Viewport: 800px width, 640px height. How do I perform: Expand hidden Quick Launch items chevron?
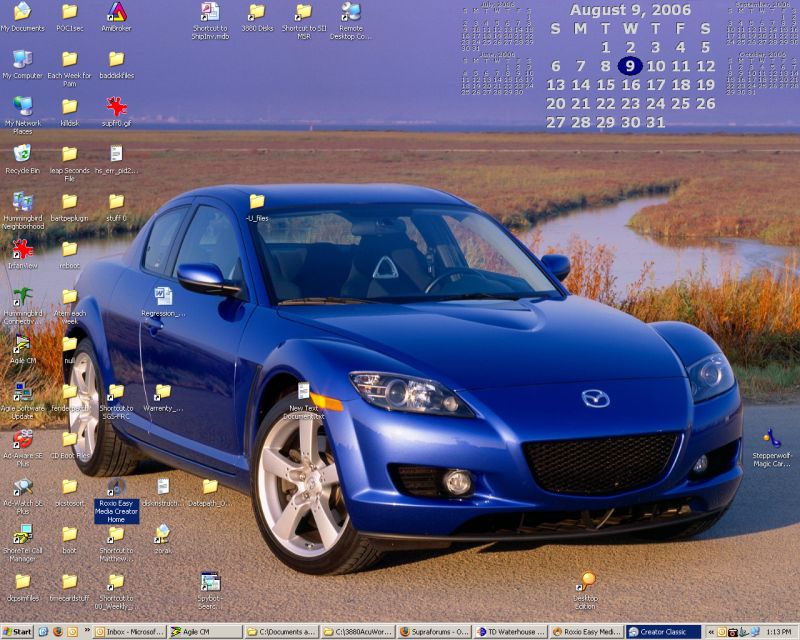87,630
